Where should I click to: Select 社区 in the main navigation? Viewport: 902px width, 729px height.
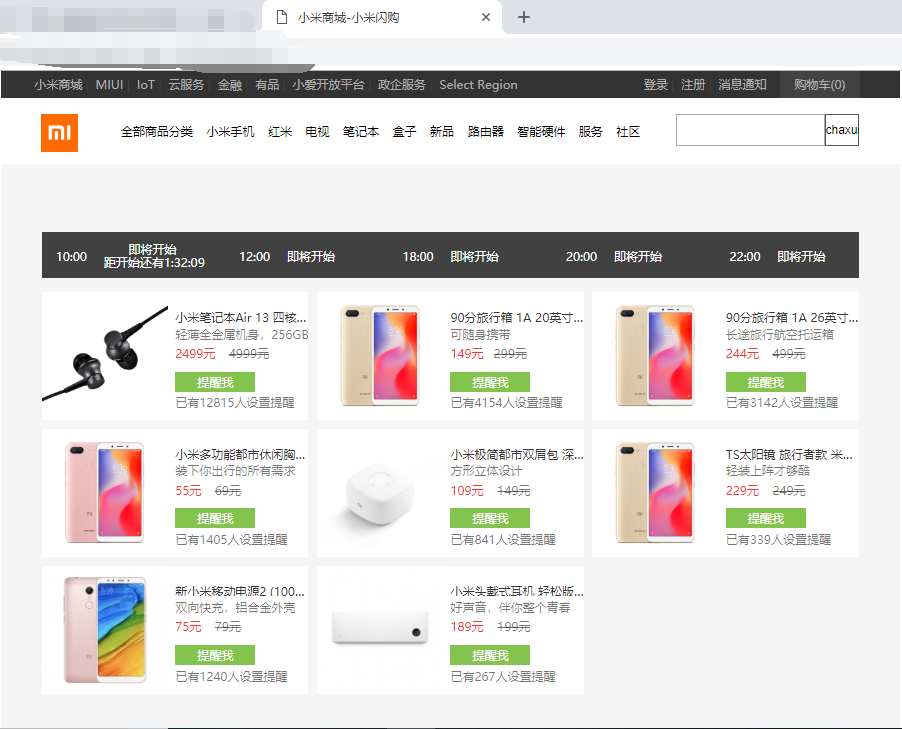(628, 132)
